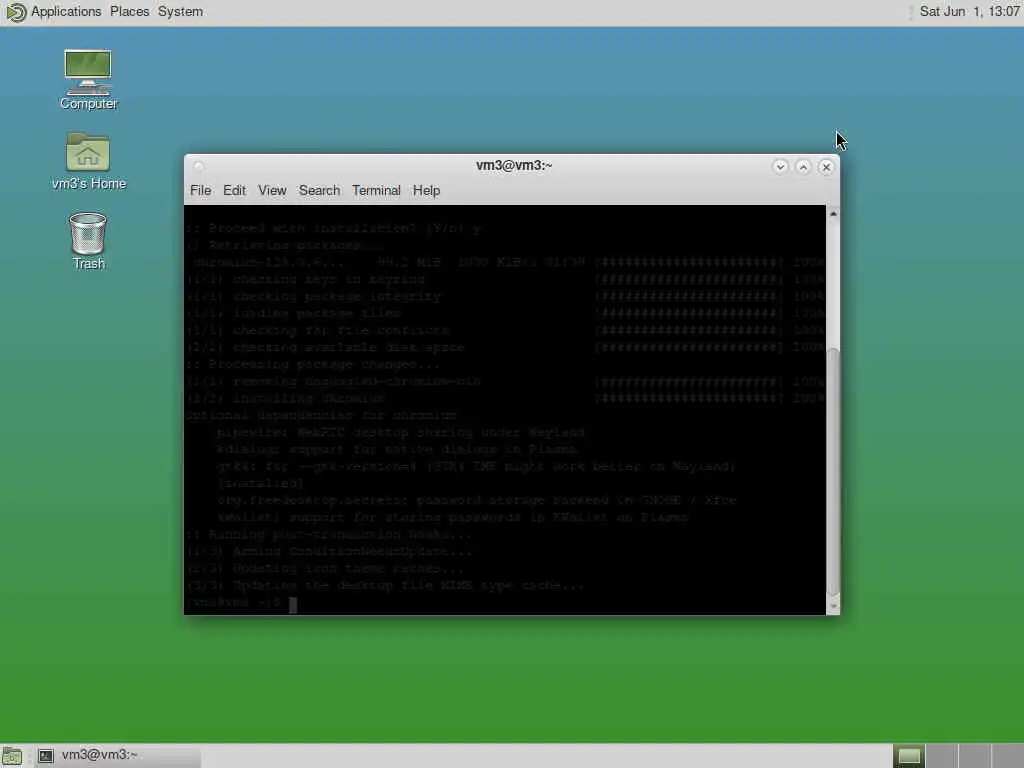
Task: Click 'checking package integrity' text
Action: (x=336, y=296)
